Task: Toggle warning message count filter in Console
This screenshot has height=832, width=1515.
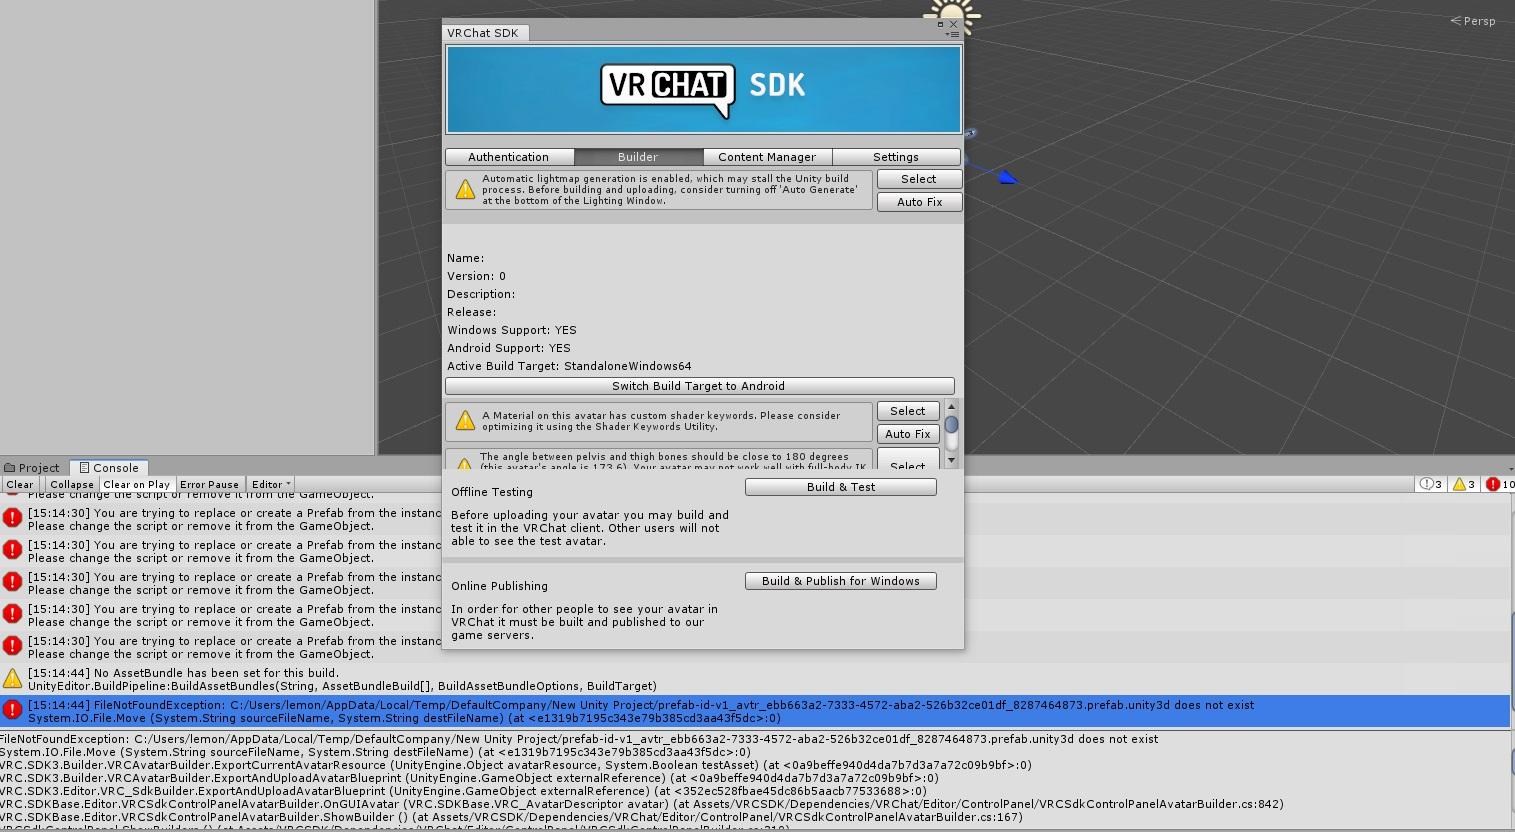Action: tap(1463, 484)
